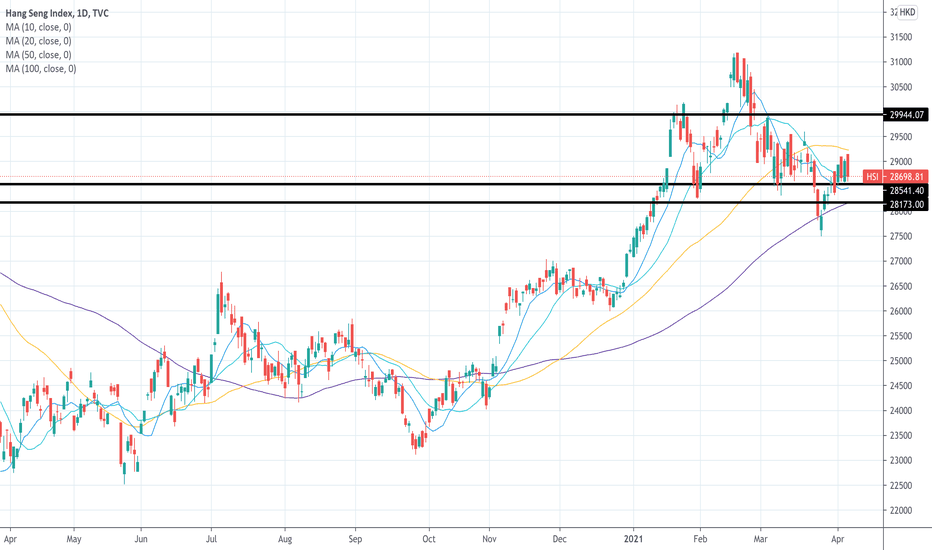Click the Oct label on time axis
Screen dimensions: 932x550
429,539
